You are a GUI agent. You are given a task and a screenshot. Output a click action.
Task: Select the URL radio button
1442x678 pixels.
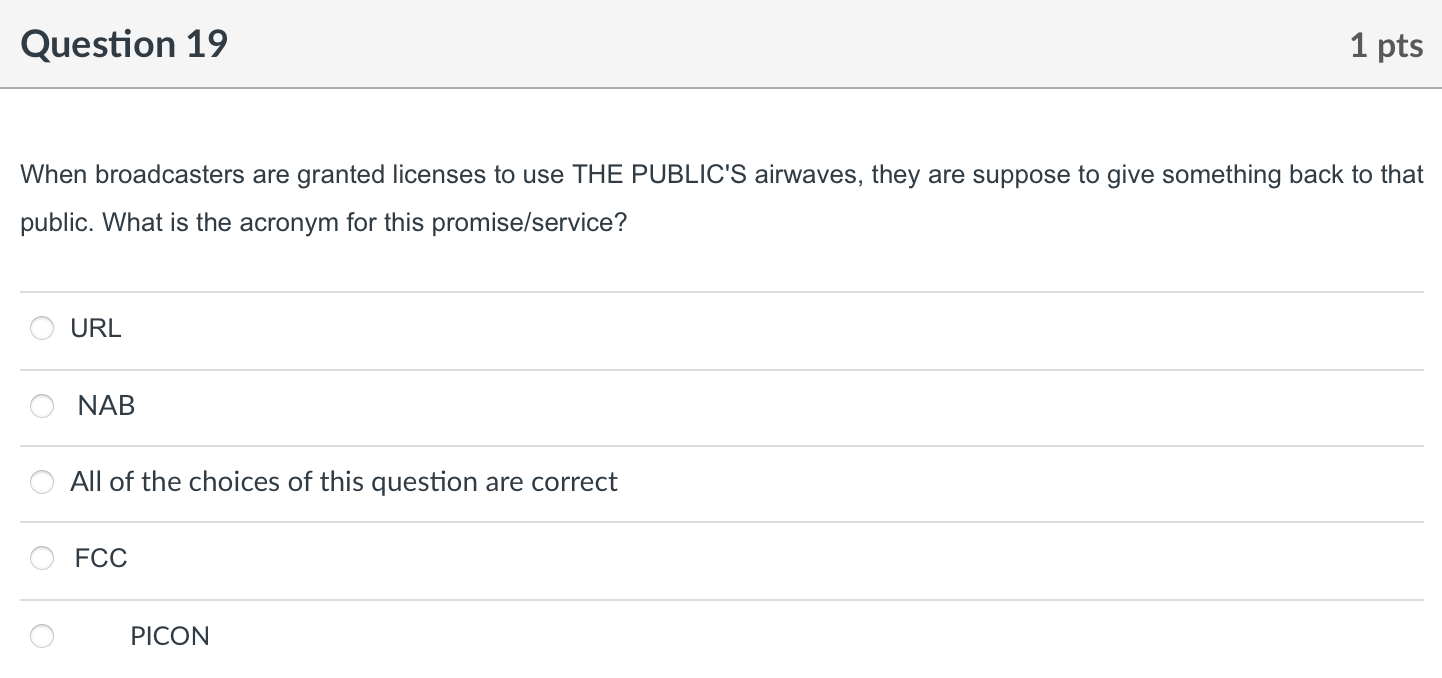(42, 328)
